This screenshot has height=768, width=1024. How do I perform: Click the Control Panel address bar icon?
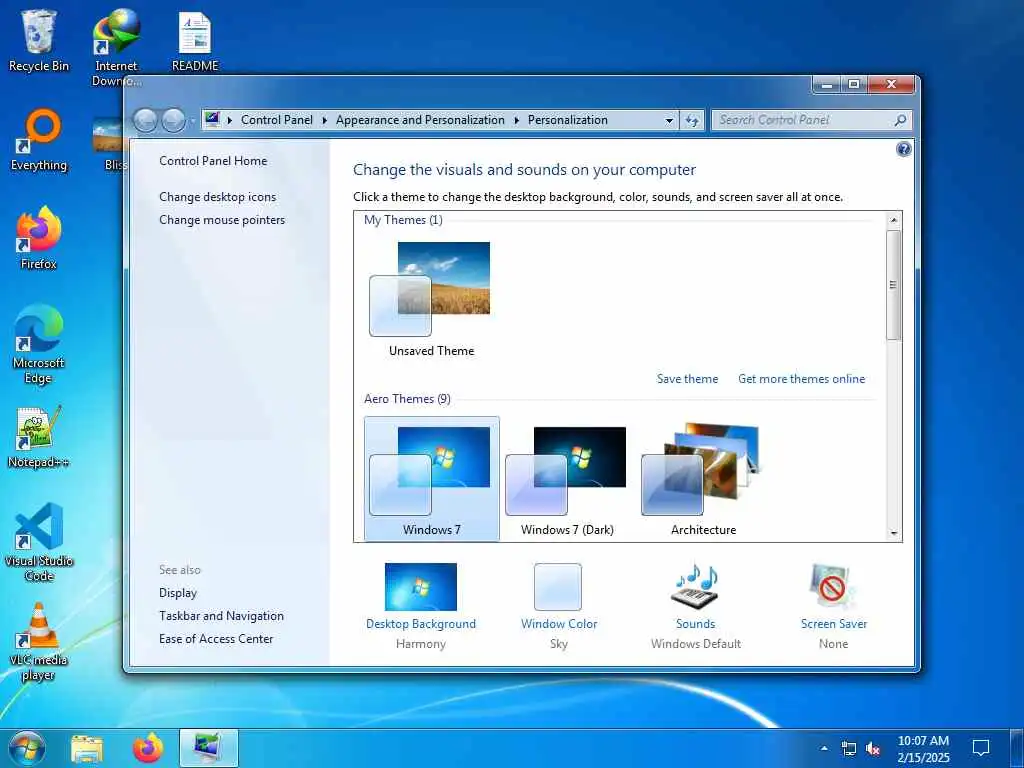coord(212,119)
